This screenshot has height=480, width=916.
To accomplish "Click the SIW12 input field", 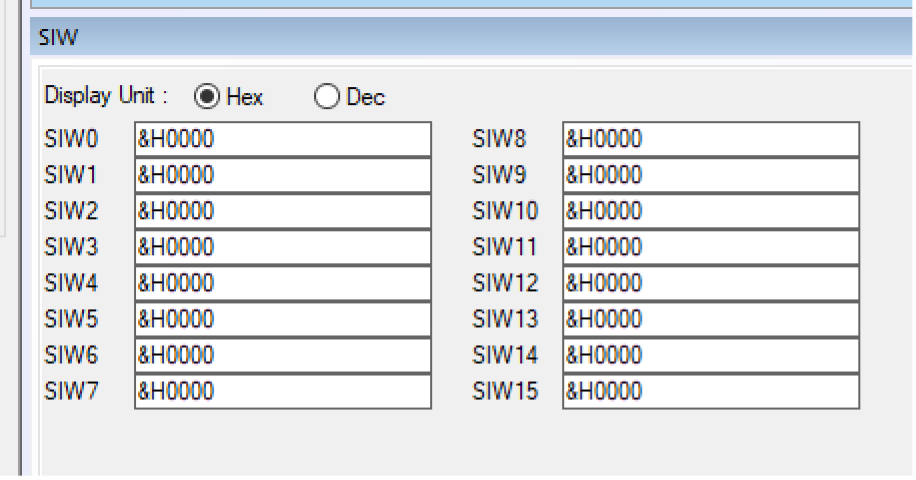I will [x=710, y=284].
